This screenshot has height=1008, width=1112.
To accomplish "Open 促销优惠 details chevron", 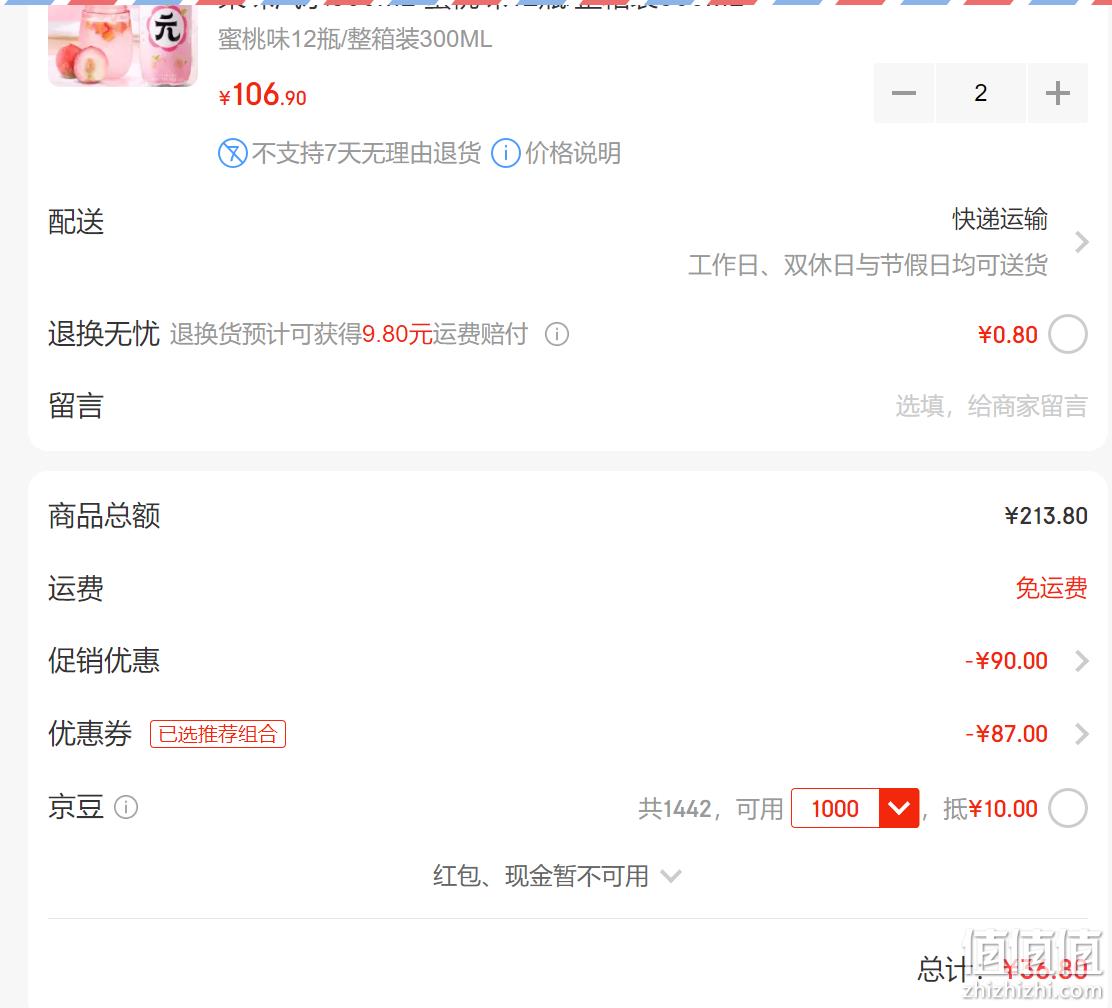I will click(1081, 661).
